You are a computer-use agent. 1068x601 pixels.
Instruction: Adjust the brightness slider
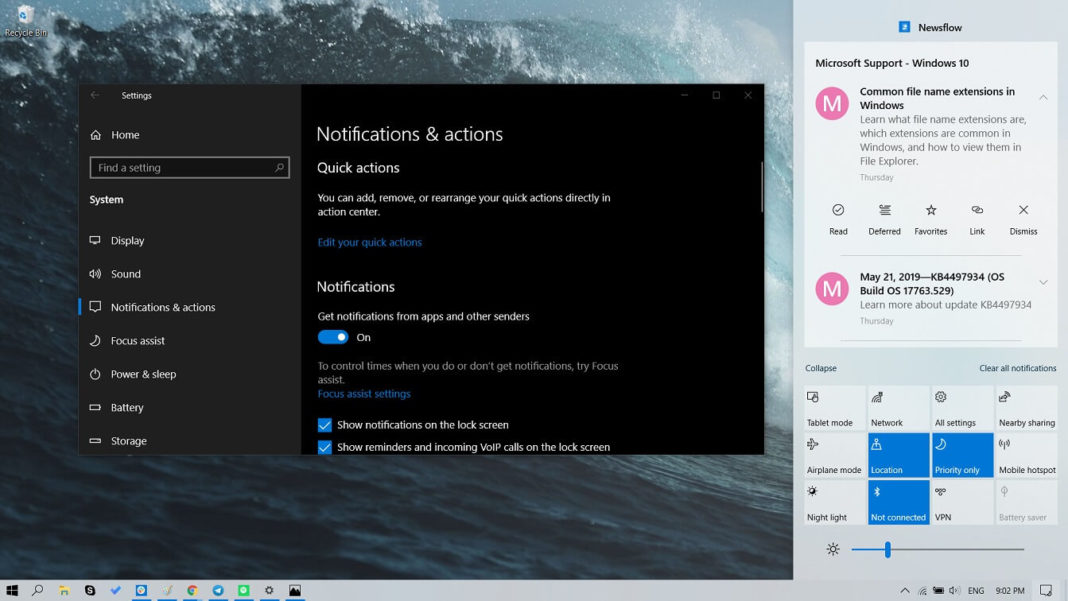[887, 548]
